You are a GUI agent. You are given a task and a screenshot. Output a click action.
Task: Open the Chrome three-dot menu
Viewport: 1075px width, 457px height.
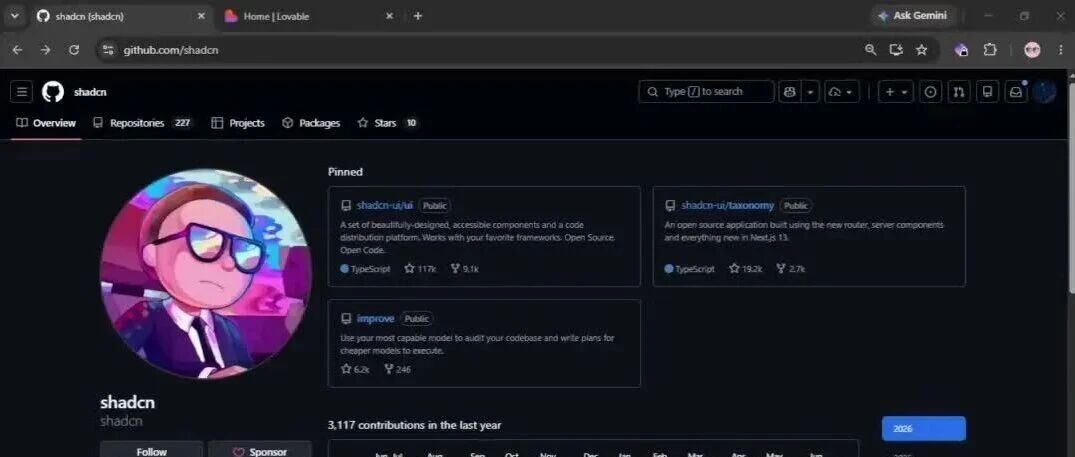click(1062, 50)
